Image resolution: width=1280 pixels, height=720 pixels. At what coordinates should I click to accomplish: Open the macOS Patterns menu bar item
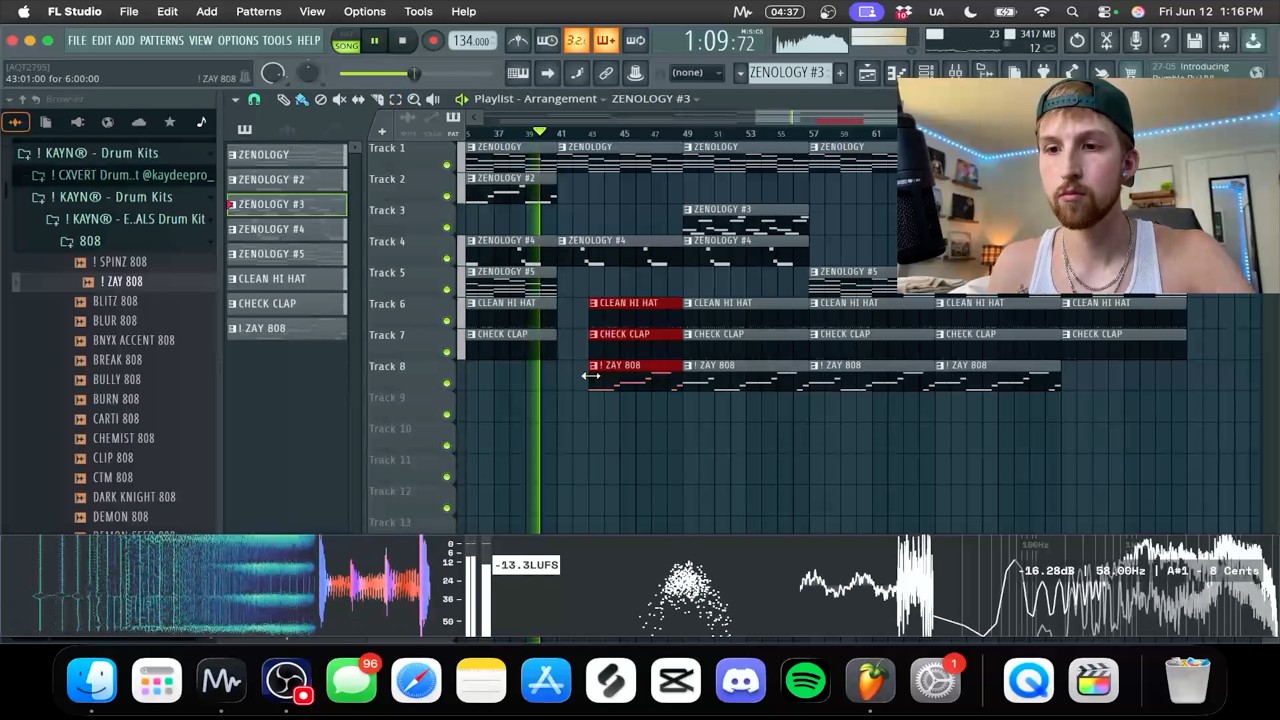coord(258,12)
